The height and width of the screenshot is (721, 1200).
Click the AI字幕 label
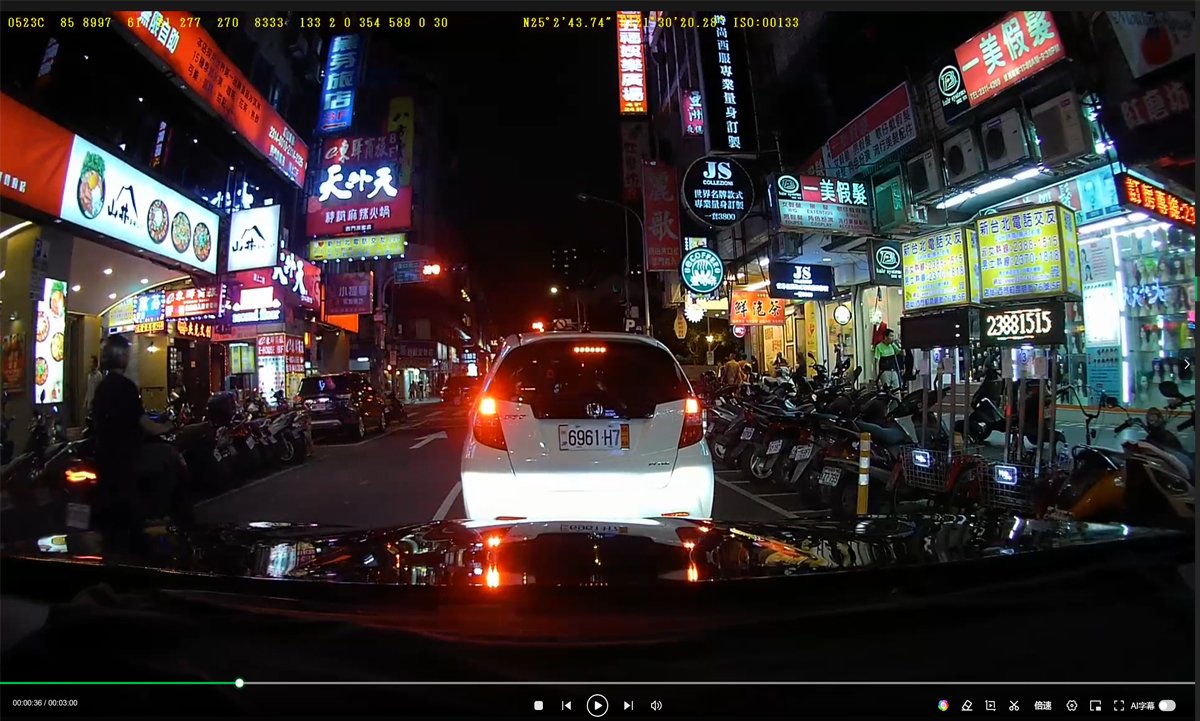(1142, 705)
